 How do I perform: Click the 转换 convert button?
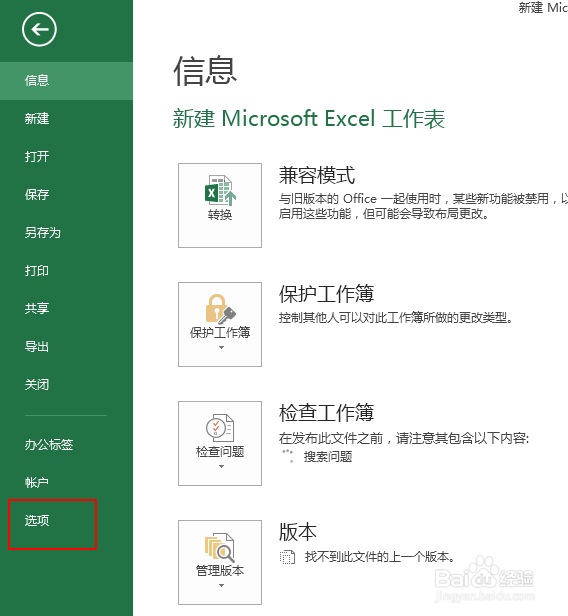click(220, 205)
